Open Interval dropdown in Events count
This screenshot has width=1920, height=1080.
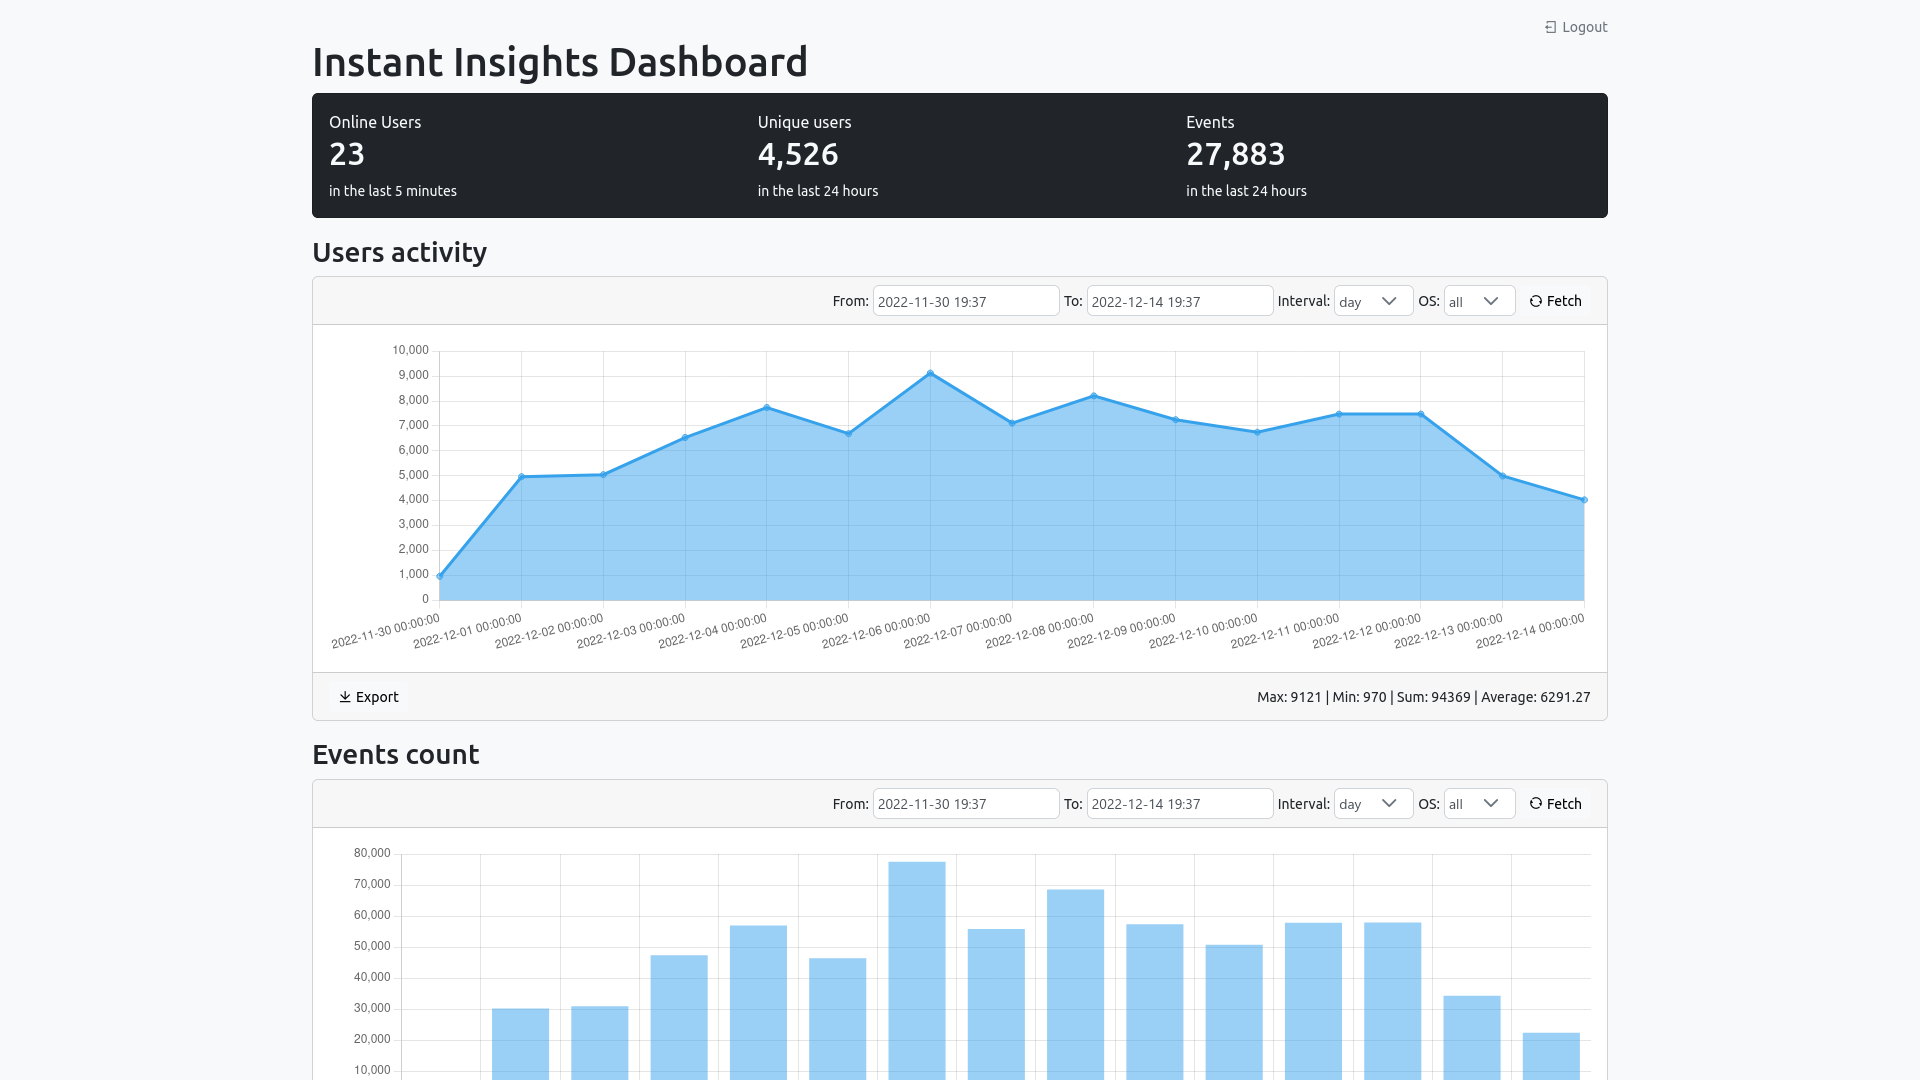(x=1373, y=804)
